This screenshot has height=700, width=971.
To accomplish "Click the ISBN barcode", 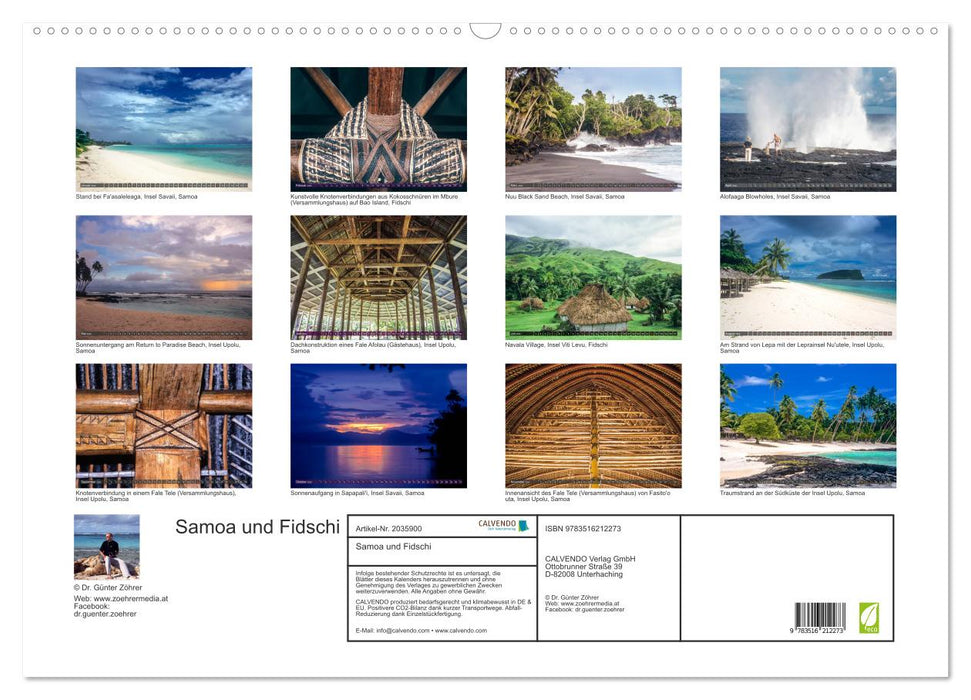I will click(x=820, y=617).
